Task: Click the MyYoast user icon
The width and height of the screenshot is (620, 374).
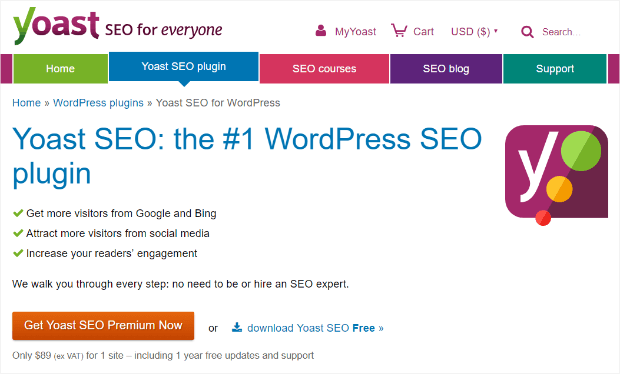Action: tap(321, 30)
